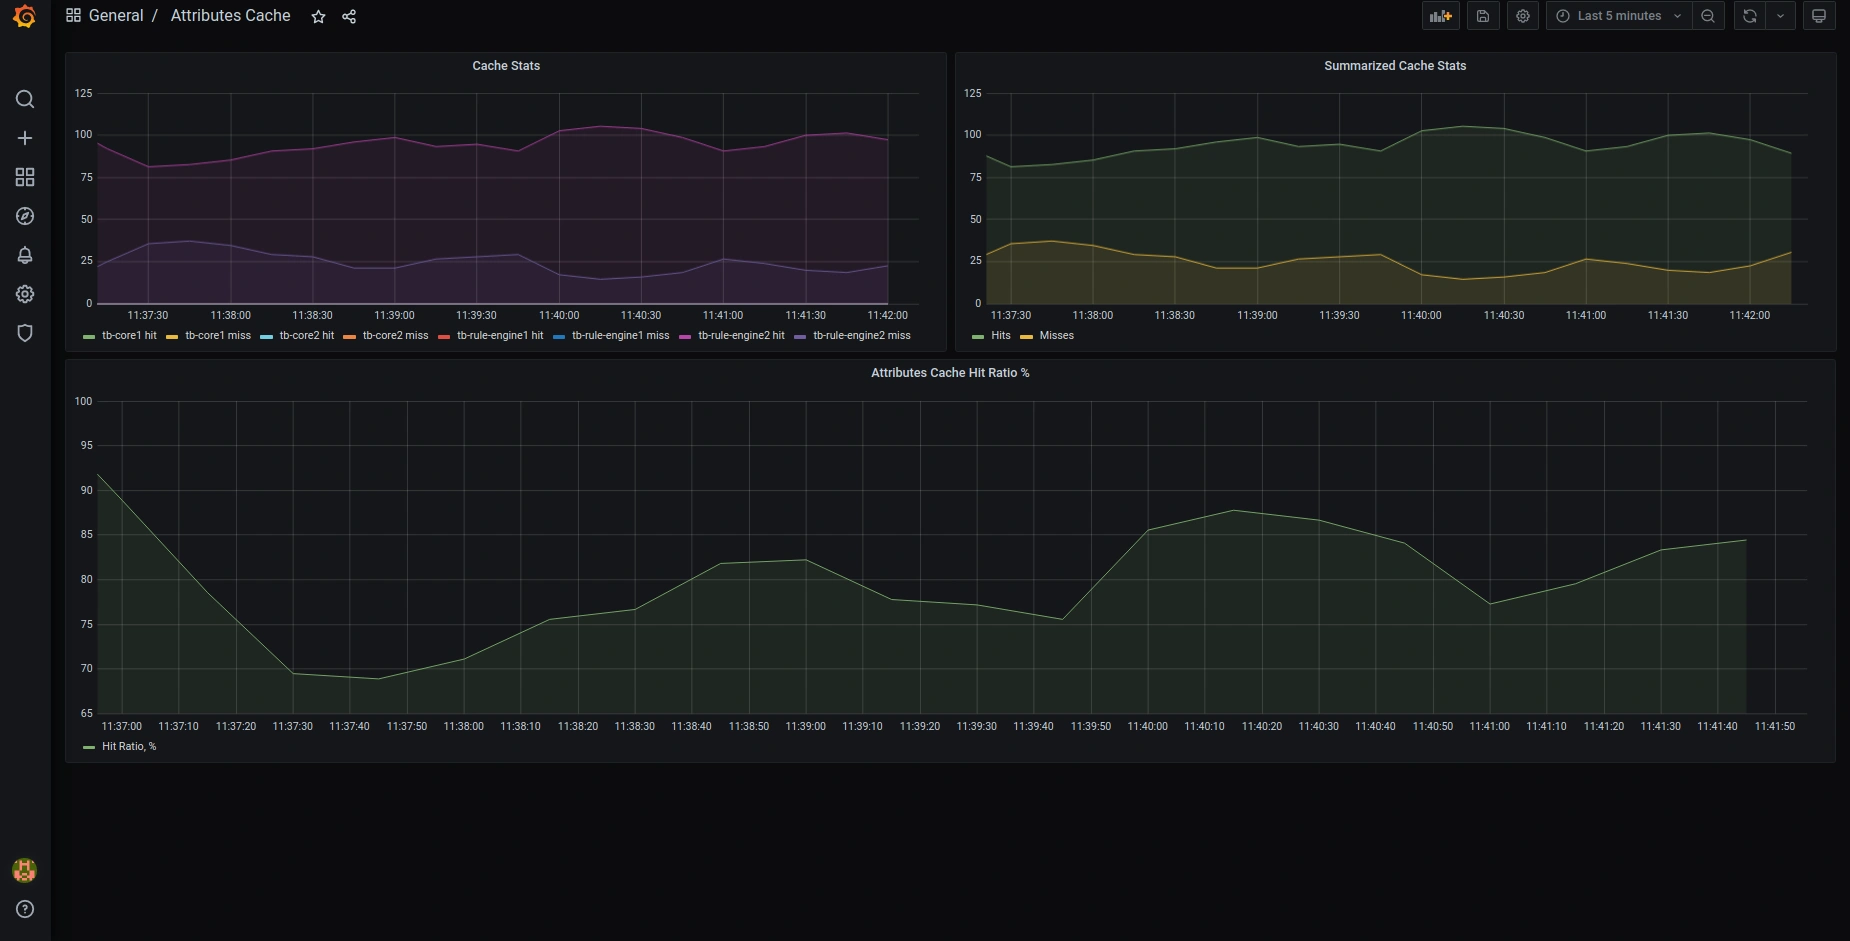
Task: Open the Dashboards grid icon in sidebar
Action: point(25,177)
